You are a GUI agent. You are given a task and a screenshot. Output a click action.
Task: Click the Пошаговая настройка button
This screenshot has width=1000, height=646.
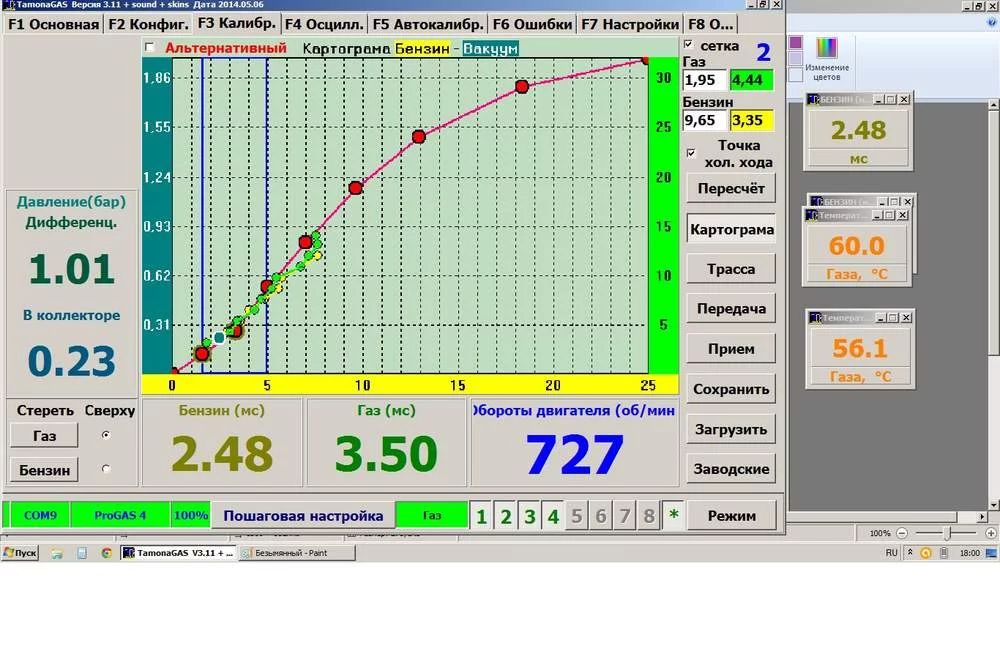302,516
